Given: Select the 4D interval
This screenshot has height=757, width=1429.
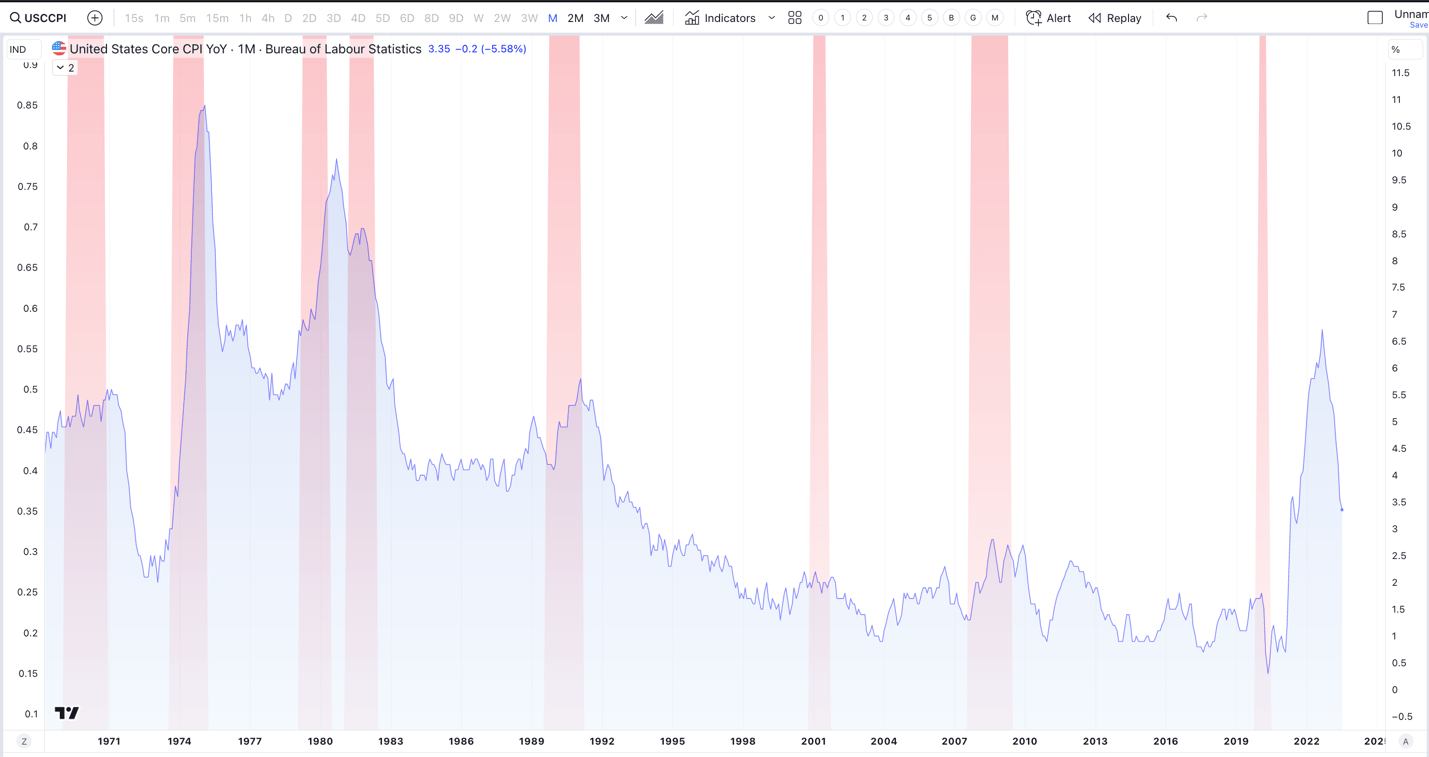Looking at the screenshot, I should (x=358, y=18).
